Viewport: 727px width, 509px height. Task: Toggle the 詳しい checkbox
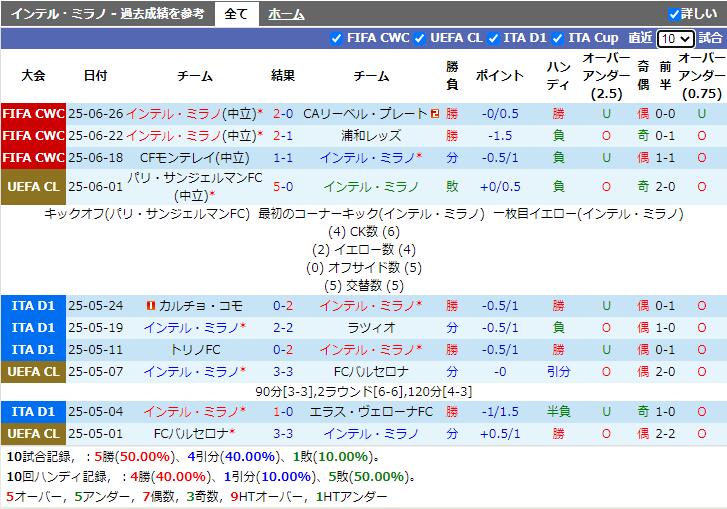[674, 14]
